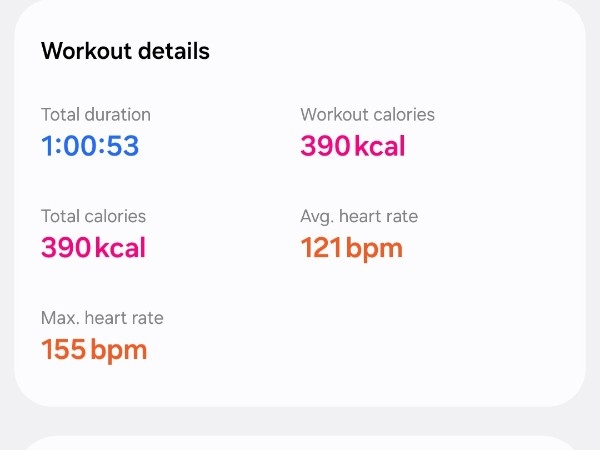Tap the bpm unit beside 155
The height and width of the screenshot is (450, 600).
[119, 350]
